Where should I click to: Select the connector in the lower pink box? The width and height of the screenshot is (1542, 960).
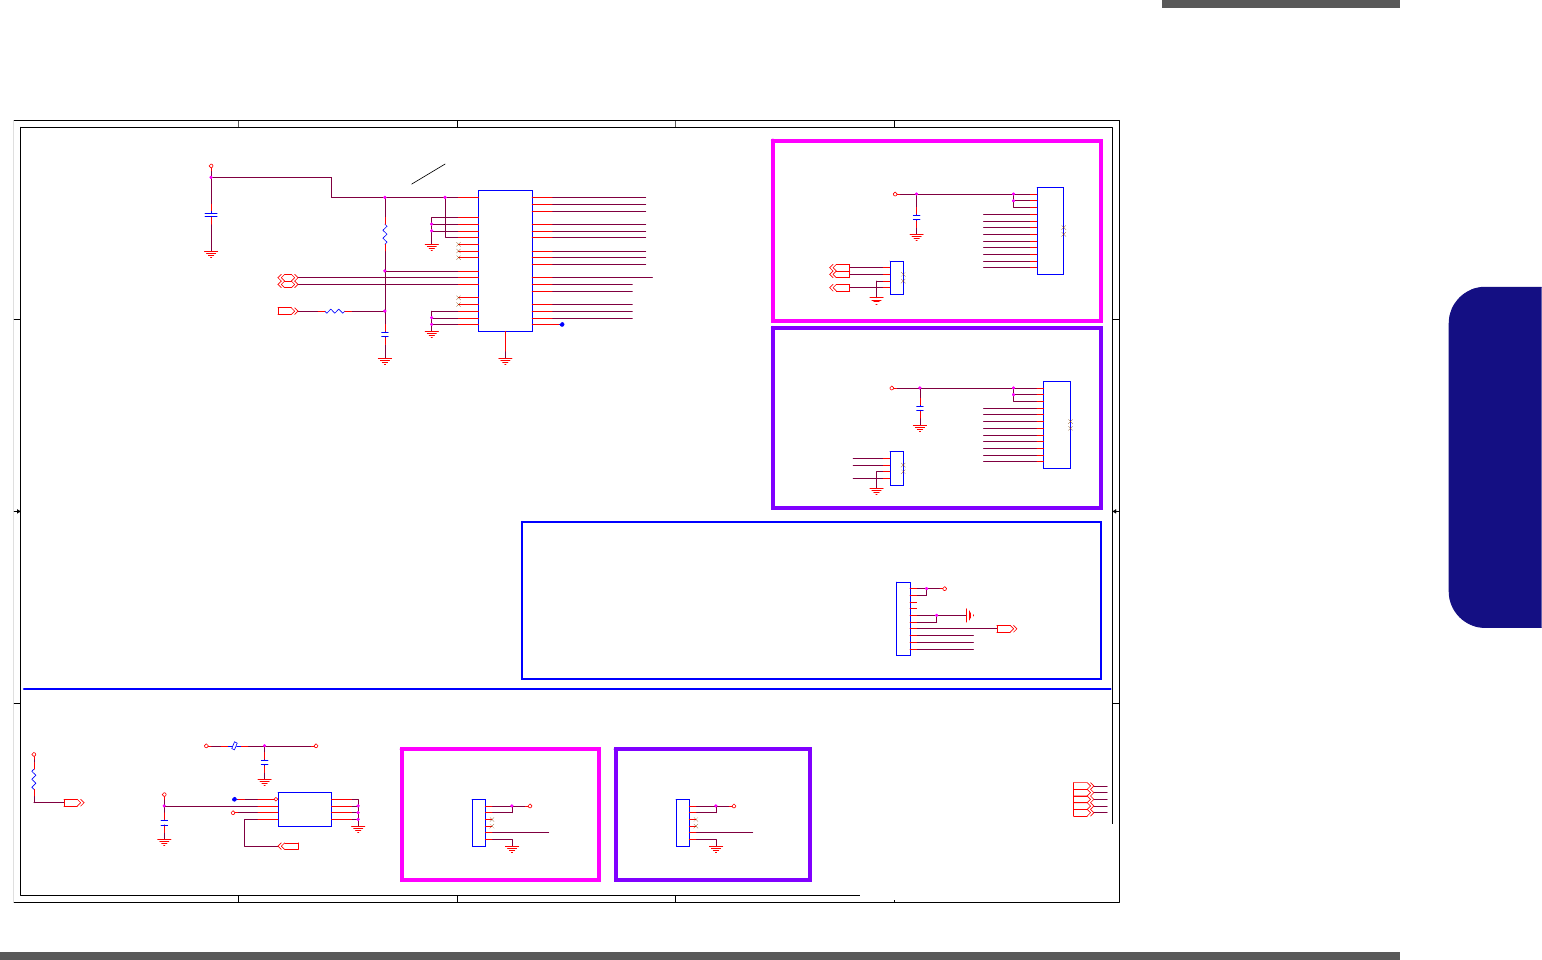pos(479,823)
